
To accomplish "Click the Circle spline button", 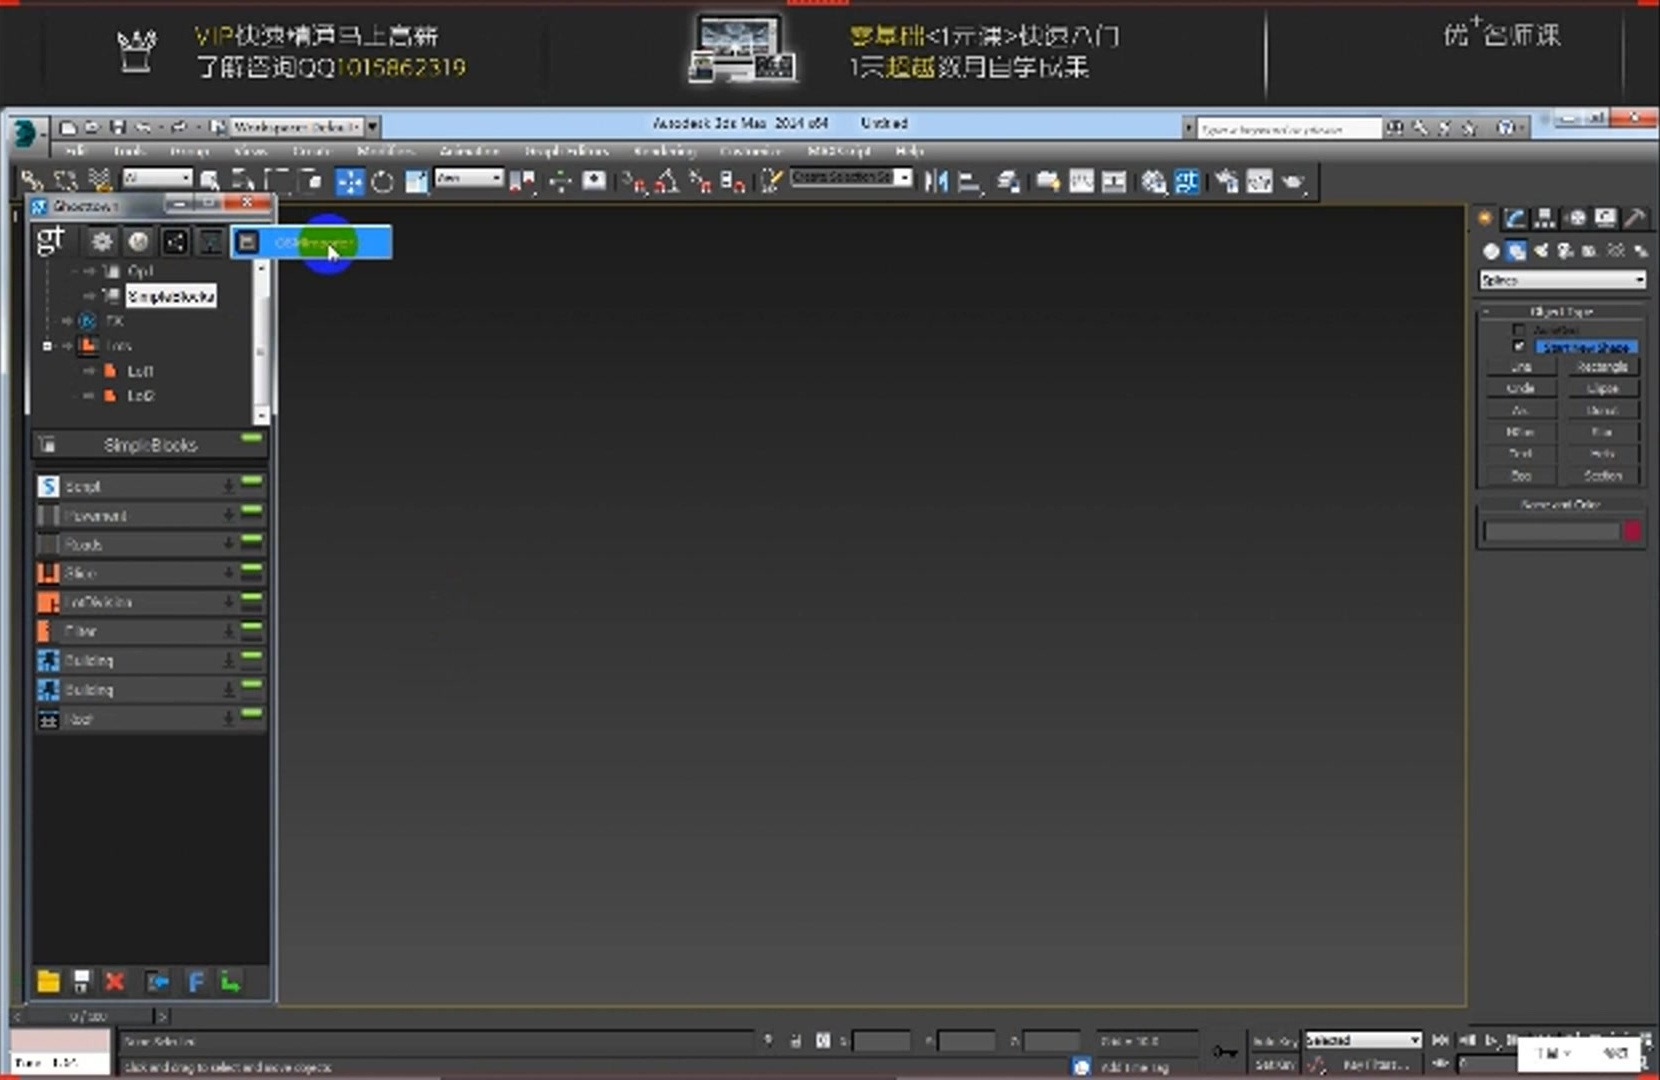I will tap(1520, 388).
